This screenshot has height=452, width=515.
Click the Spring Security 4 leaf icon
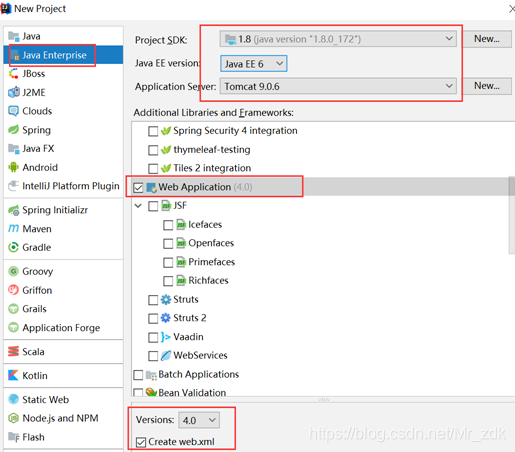(x=166, y=131)
